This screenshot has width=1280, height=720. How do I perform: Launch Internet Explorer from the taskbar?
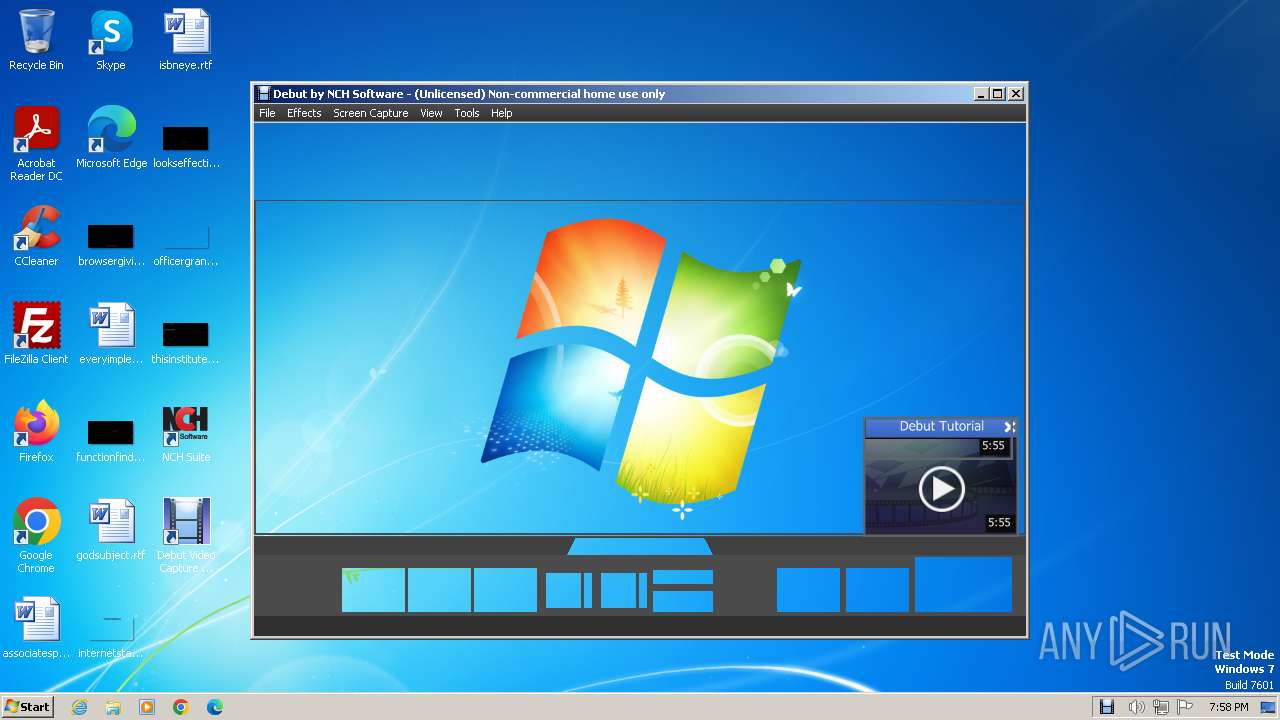coord(79,707)
